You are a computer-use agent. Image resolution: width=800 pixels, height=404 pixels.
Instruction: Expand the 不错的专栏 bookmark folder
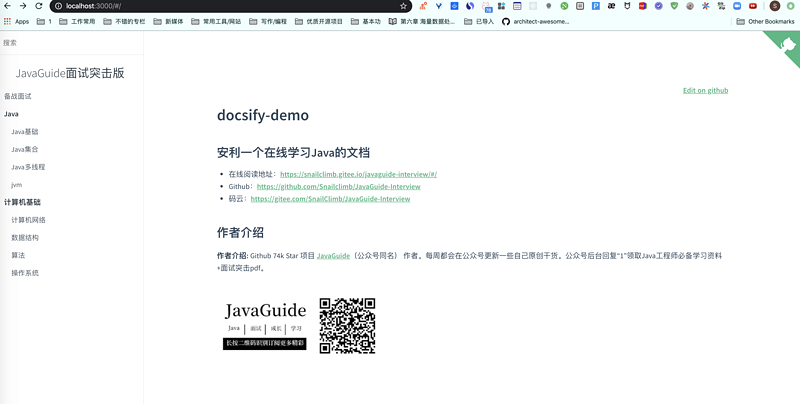tap(124, 21)
